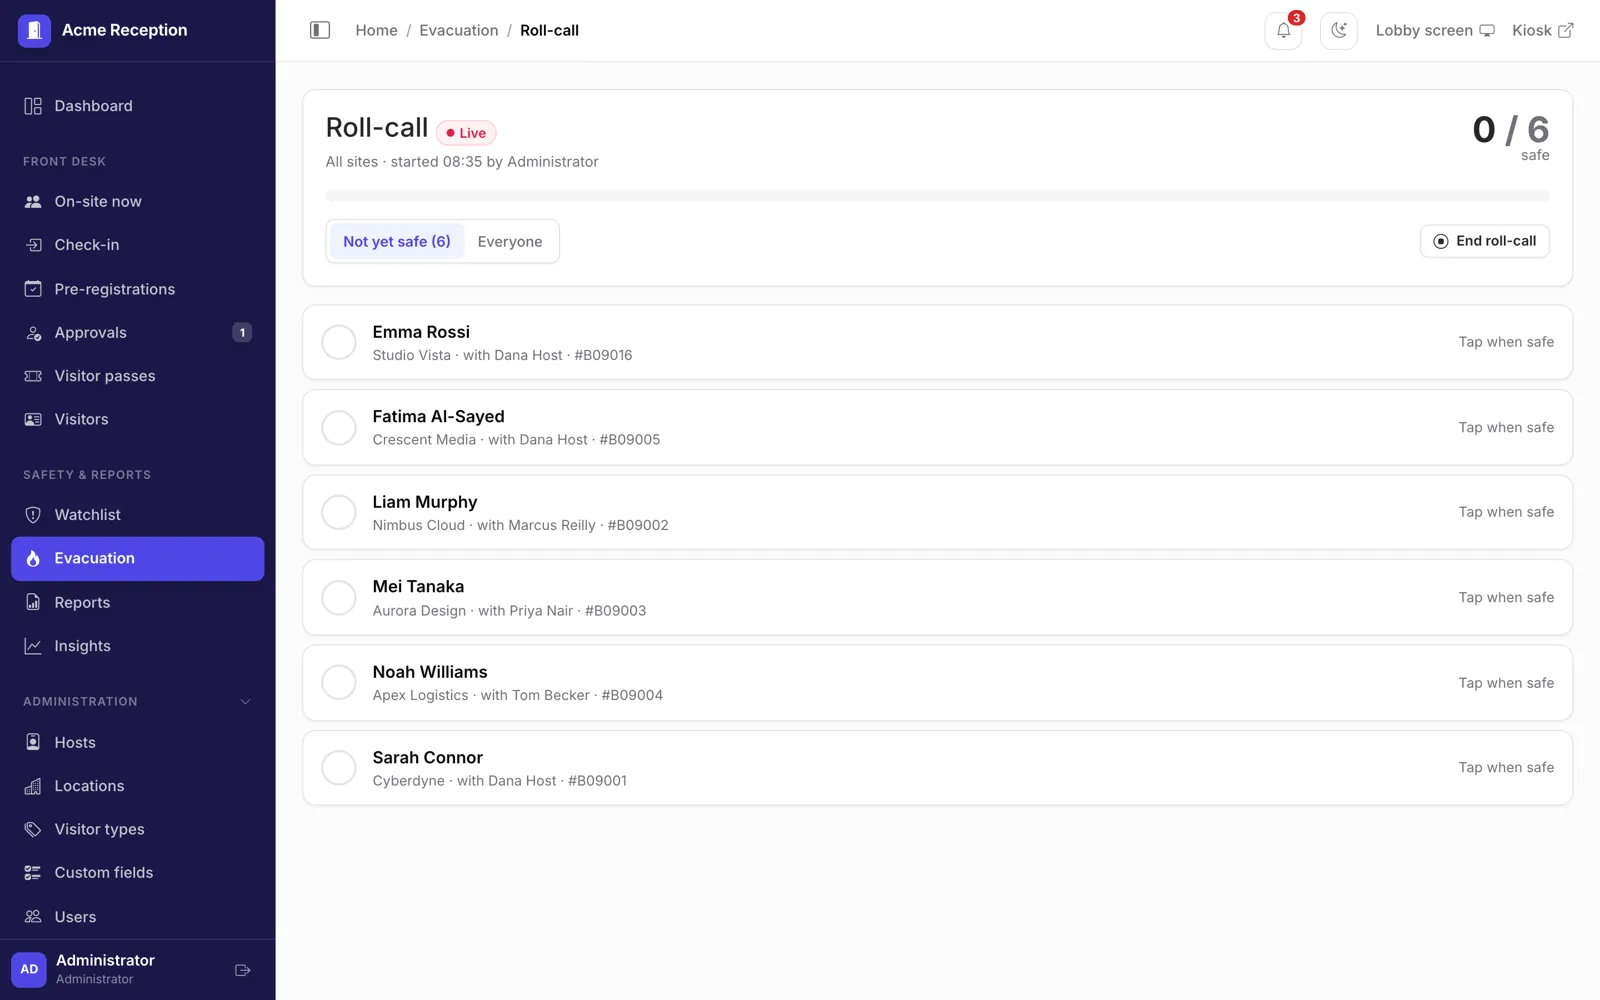Viewport: 1600px width, 1000px height.
Task: Open Users in the sidebar
Action: tap(138, 917)
